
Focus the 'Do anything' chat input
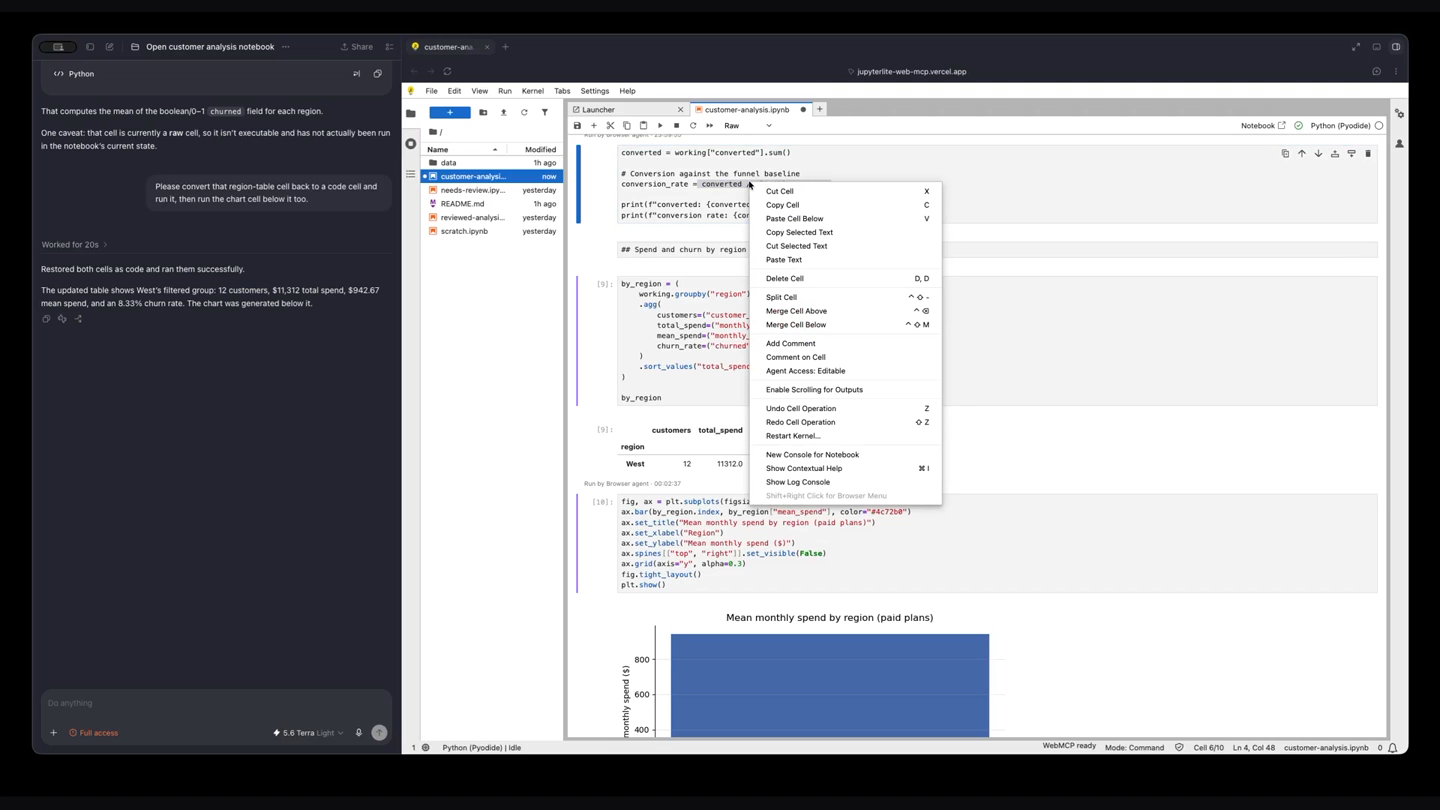pyautogui.click(x=216, y=703)
